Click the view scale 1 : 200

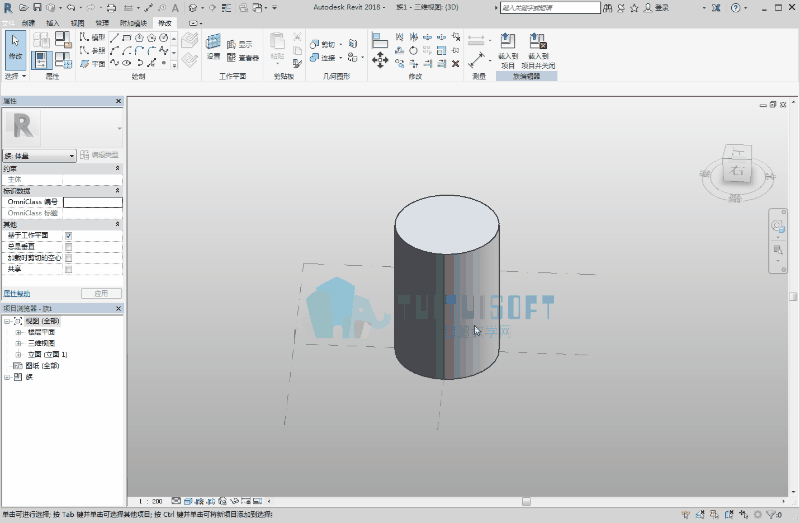[151, 502]
